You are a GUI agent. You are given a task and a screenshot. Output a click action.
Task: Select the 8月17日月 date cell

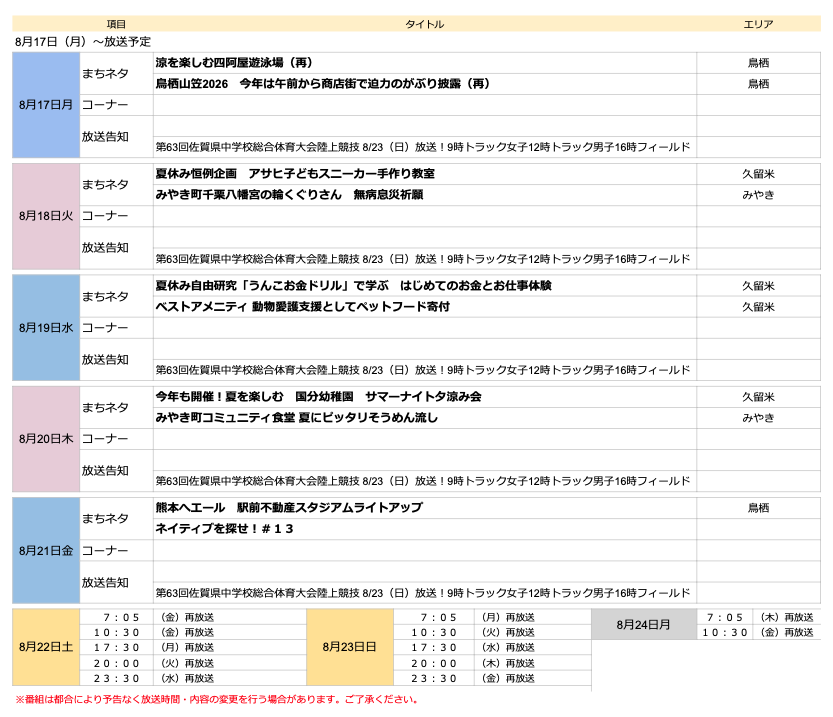pos(46,105)
